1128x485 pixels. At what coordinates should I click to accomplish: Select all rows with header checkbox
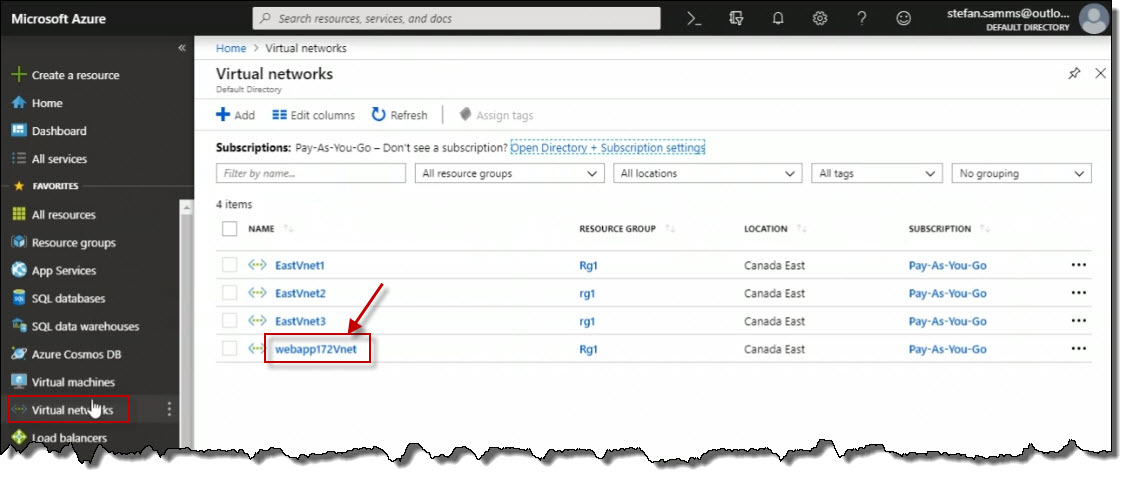click(229, 229)
